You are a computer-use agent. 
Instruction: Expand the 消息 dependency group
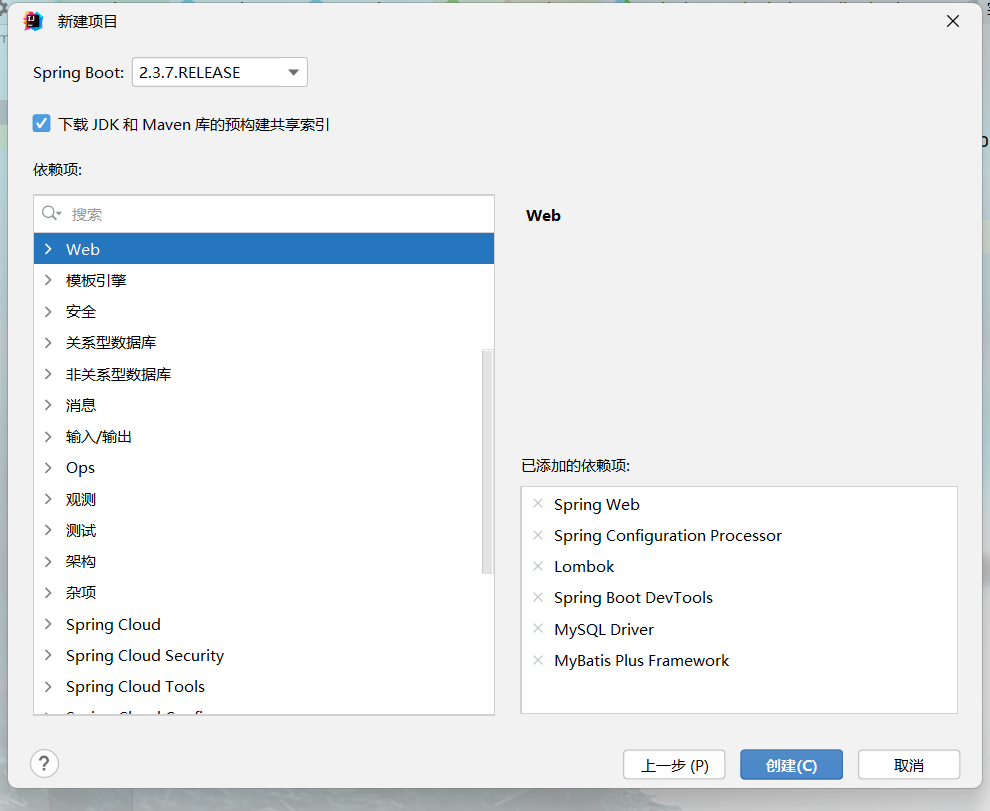click(x=47, y=405)
